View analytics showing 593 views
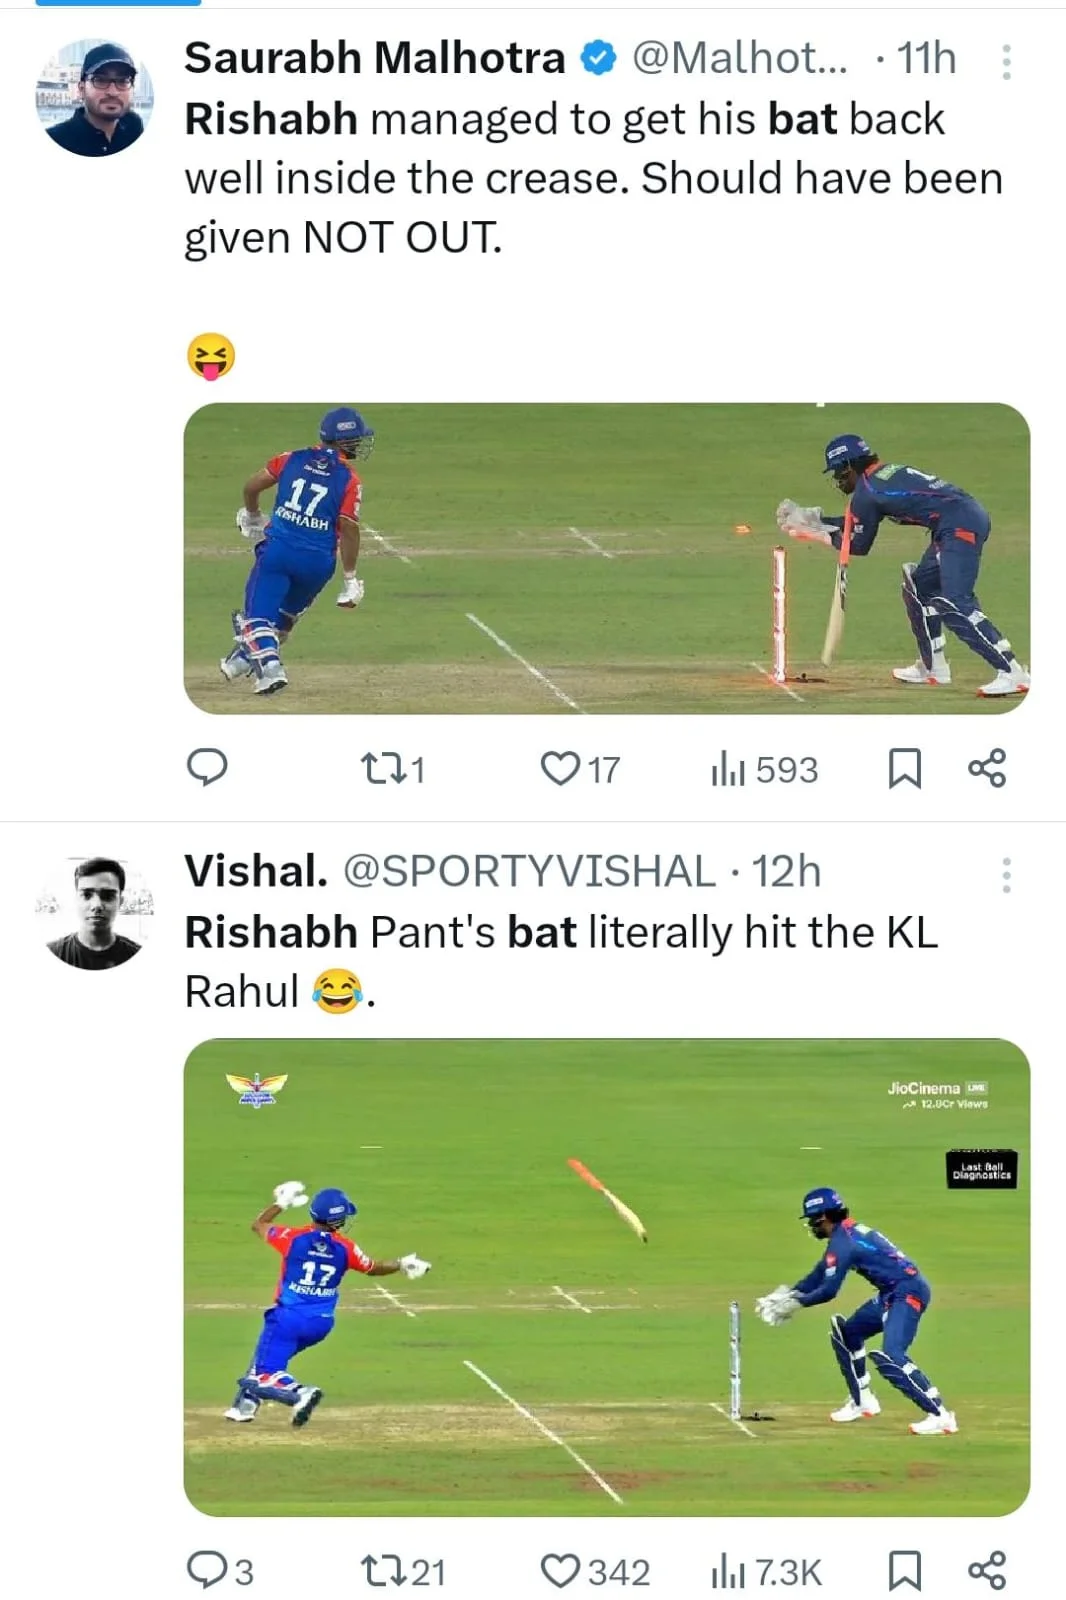The image size is (1066, 1600). click(x=764, y=769)
